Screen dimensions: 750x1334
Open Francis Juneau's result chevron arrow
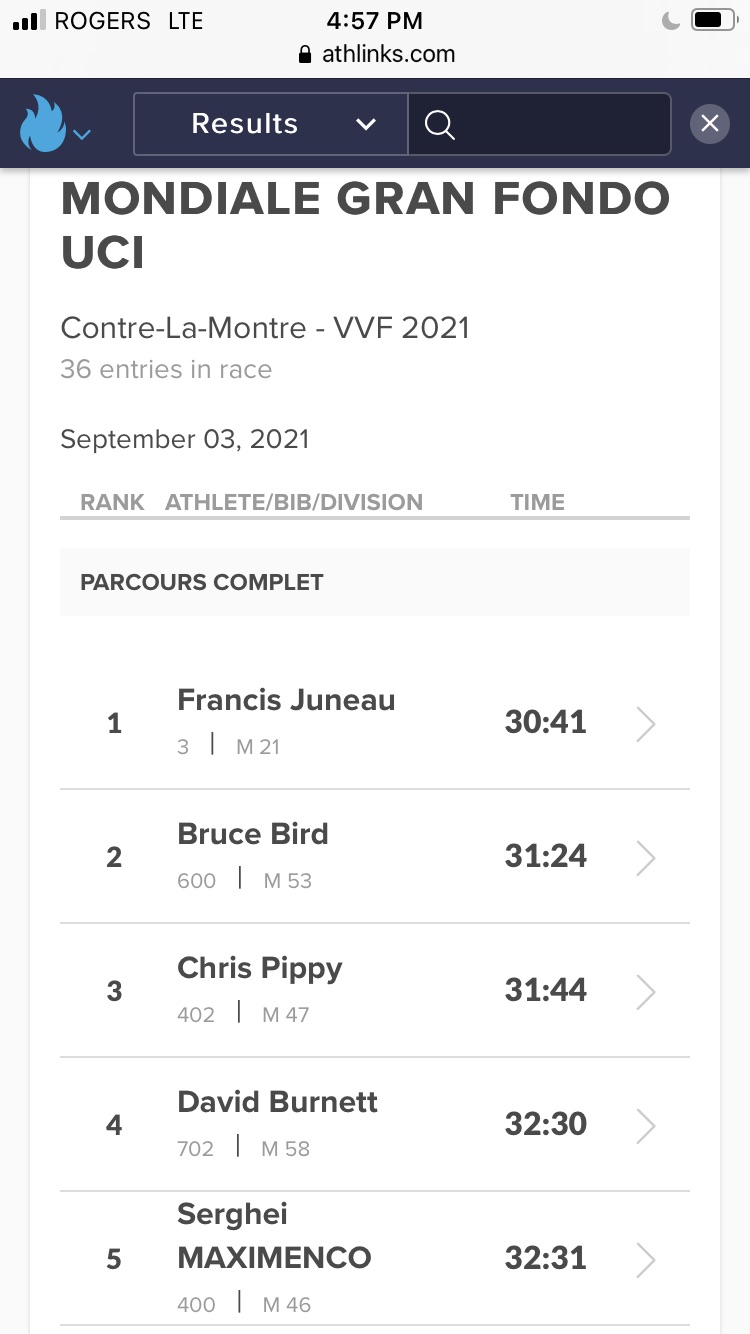[x=646, y=724]
